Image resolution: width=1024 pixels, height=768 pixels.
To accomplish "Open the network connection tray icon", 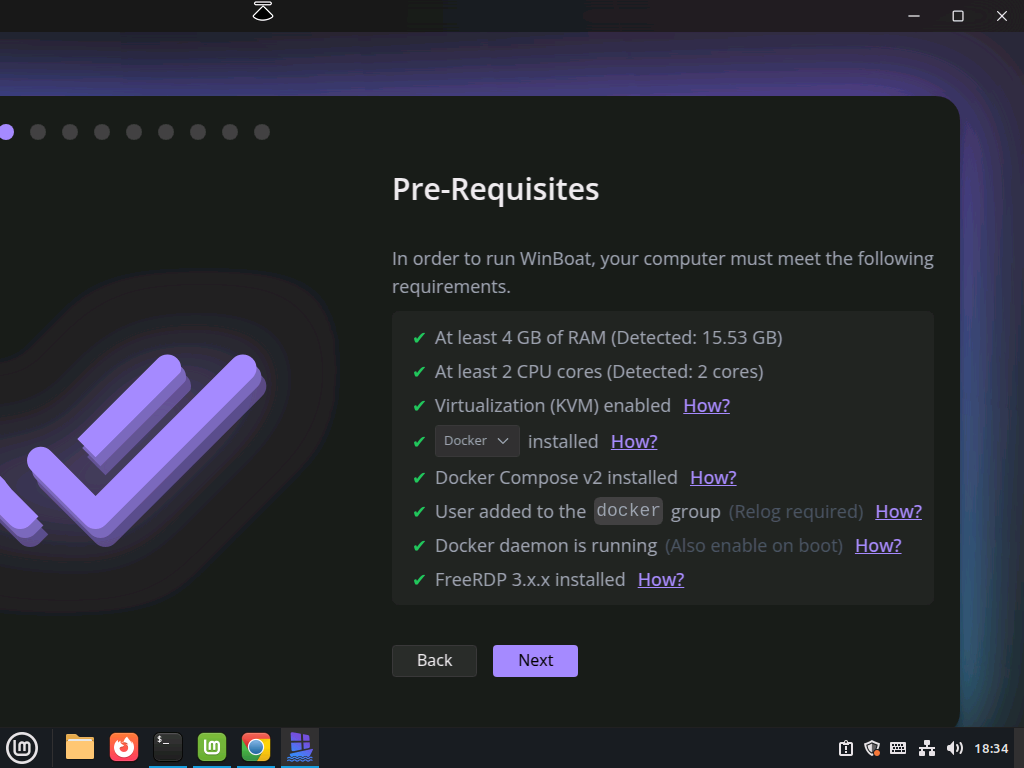I will pos(927,748).
